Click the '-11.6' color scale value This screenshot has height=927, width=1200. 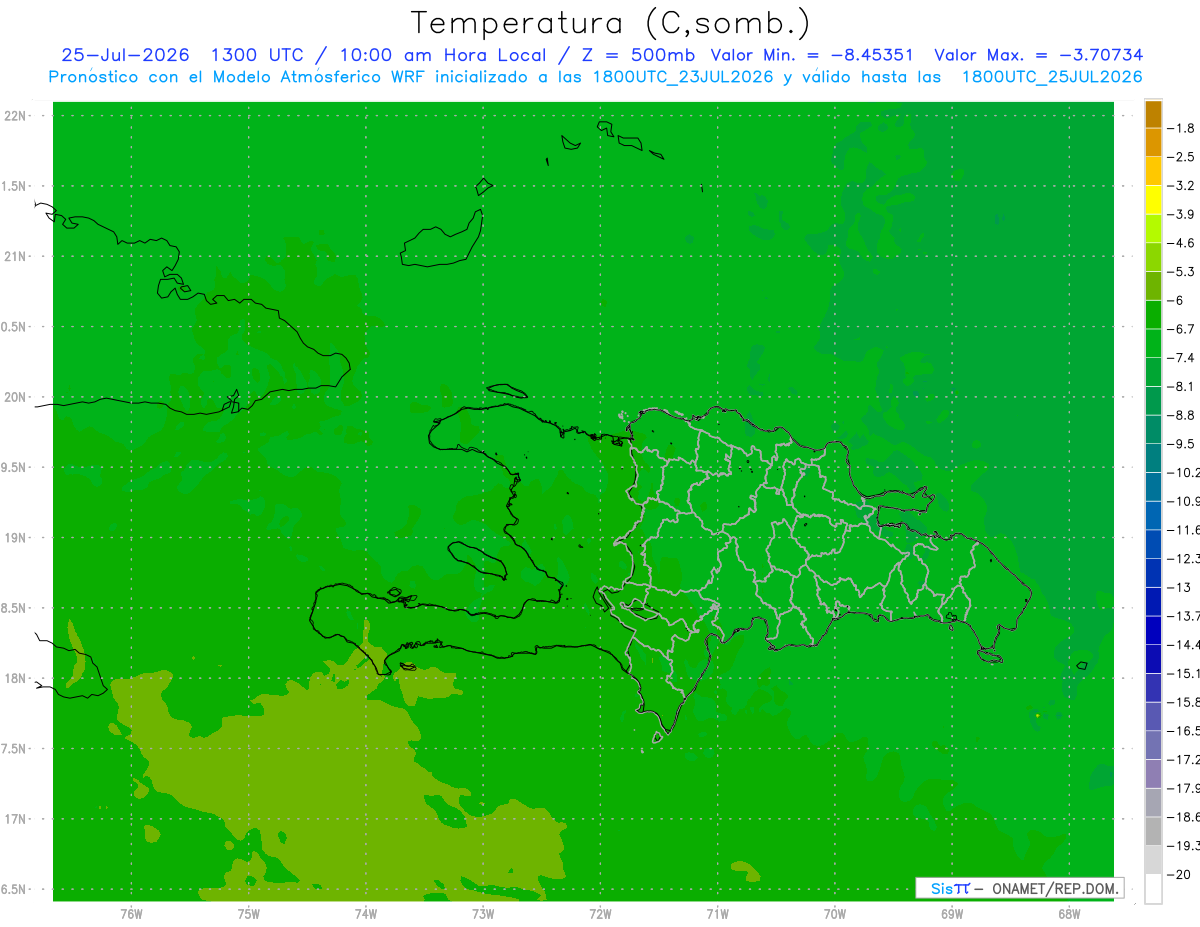tap(1183, 530)
